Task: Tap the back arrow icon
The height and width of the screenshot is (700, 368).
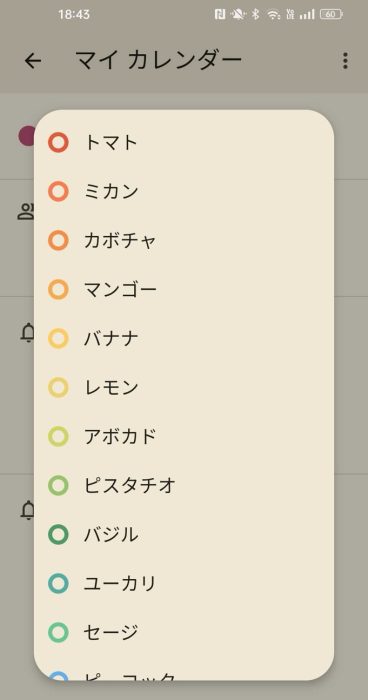Action: [33, 61]
